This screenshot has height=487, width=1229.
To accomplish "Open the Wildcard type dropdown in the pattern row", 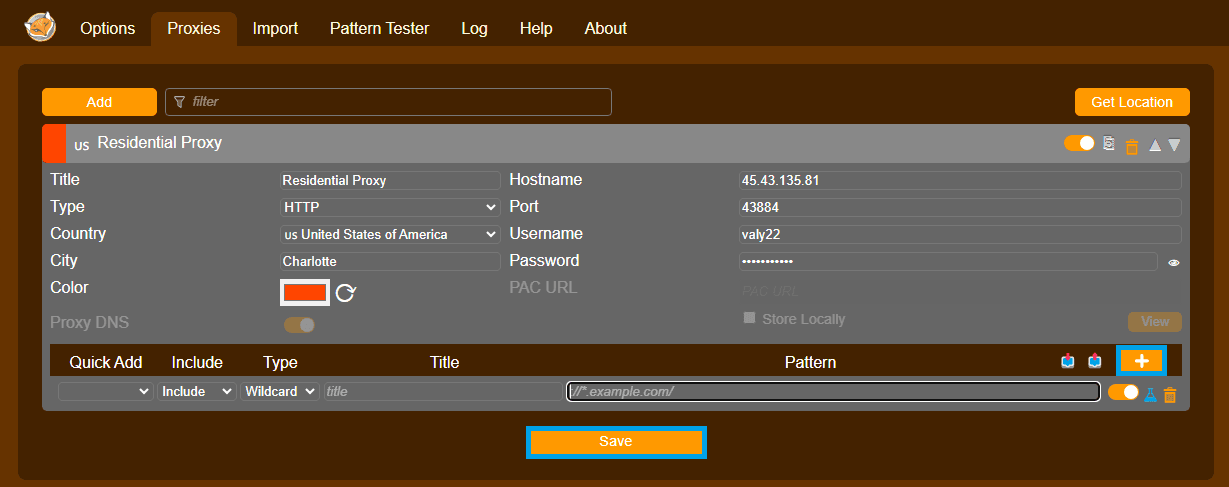I will click(x=280, y=392).
